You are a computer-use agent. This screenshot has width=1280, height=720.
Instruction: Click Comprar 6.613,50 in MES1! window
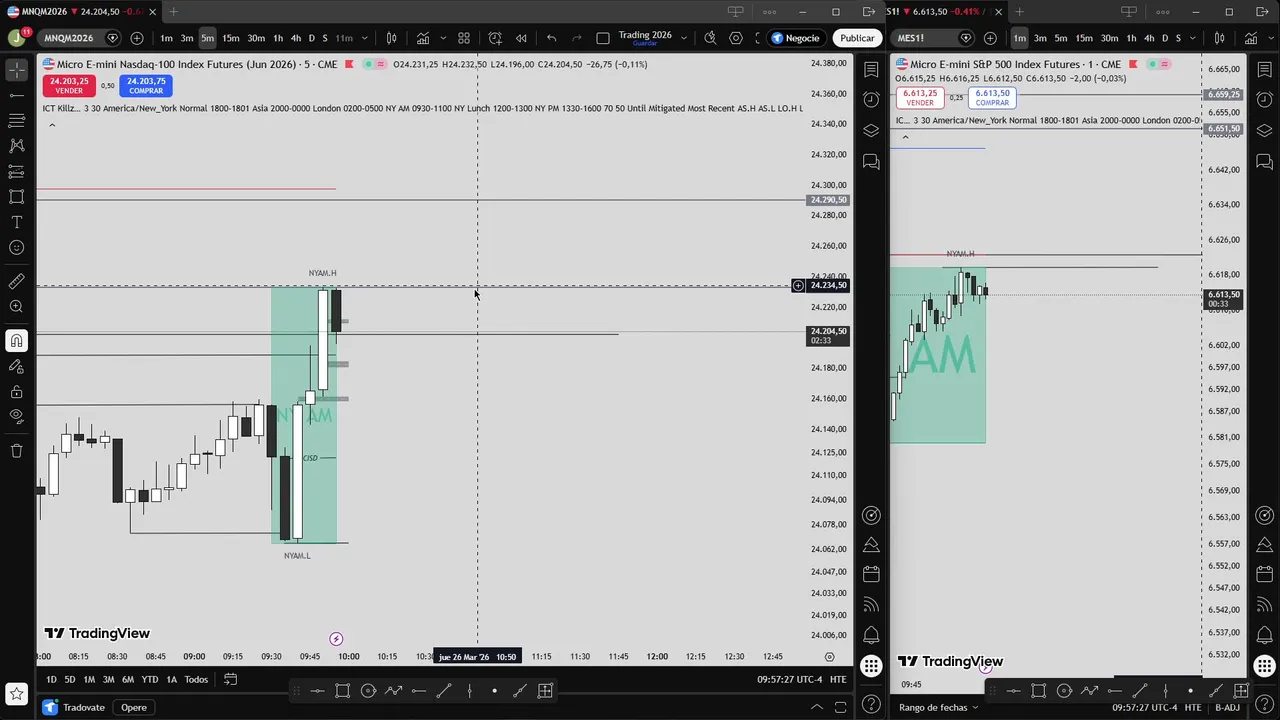pos(992,98)
